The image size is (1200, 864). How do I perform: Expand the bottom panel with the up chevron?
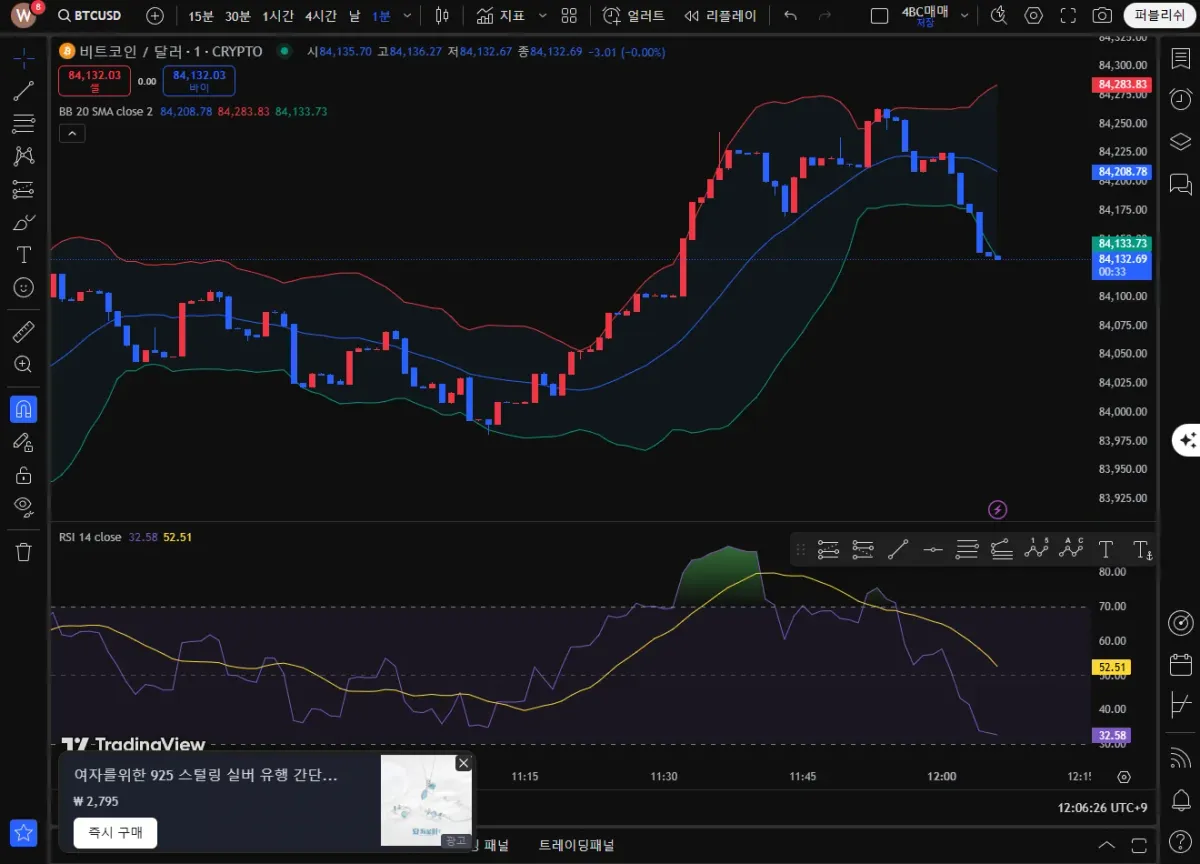coord(1106,845)
